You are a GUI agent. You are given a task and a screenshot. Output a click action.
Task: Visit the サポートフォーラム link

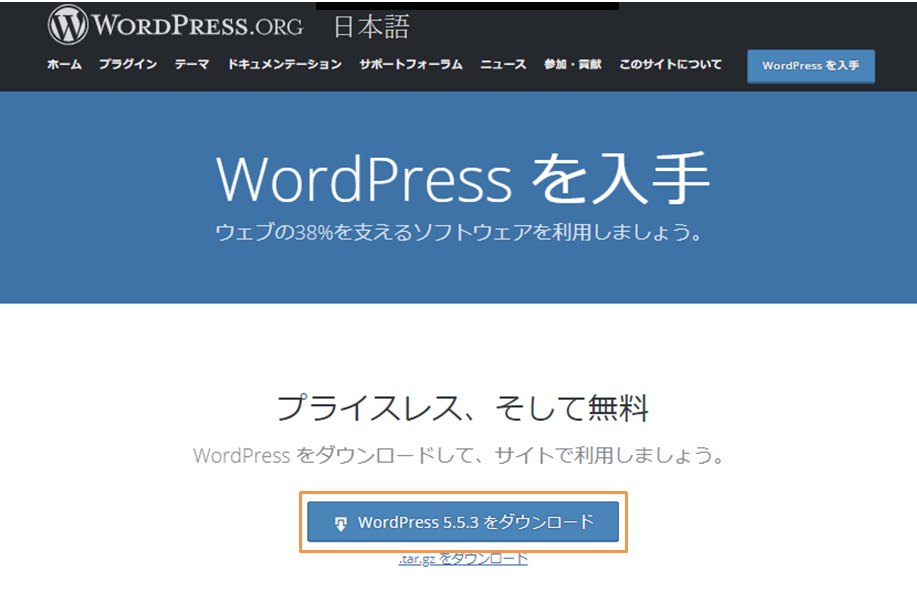pos(411,64)
